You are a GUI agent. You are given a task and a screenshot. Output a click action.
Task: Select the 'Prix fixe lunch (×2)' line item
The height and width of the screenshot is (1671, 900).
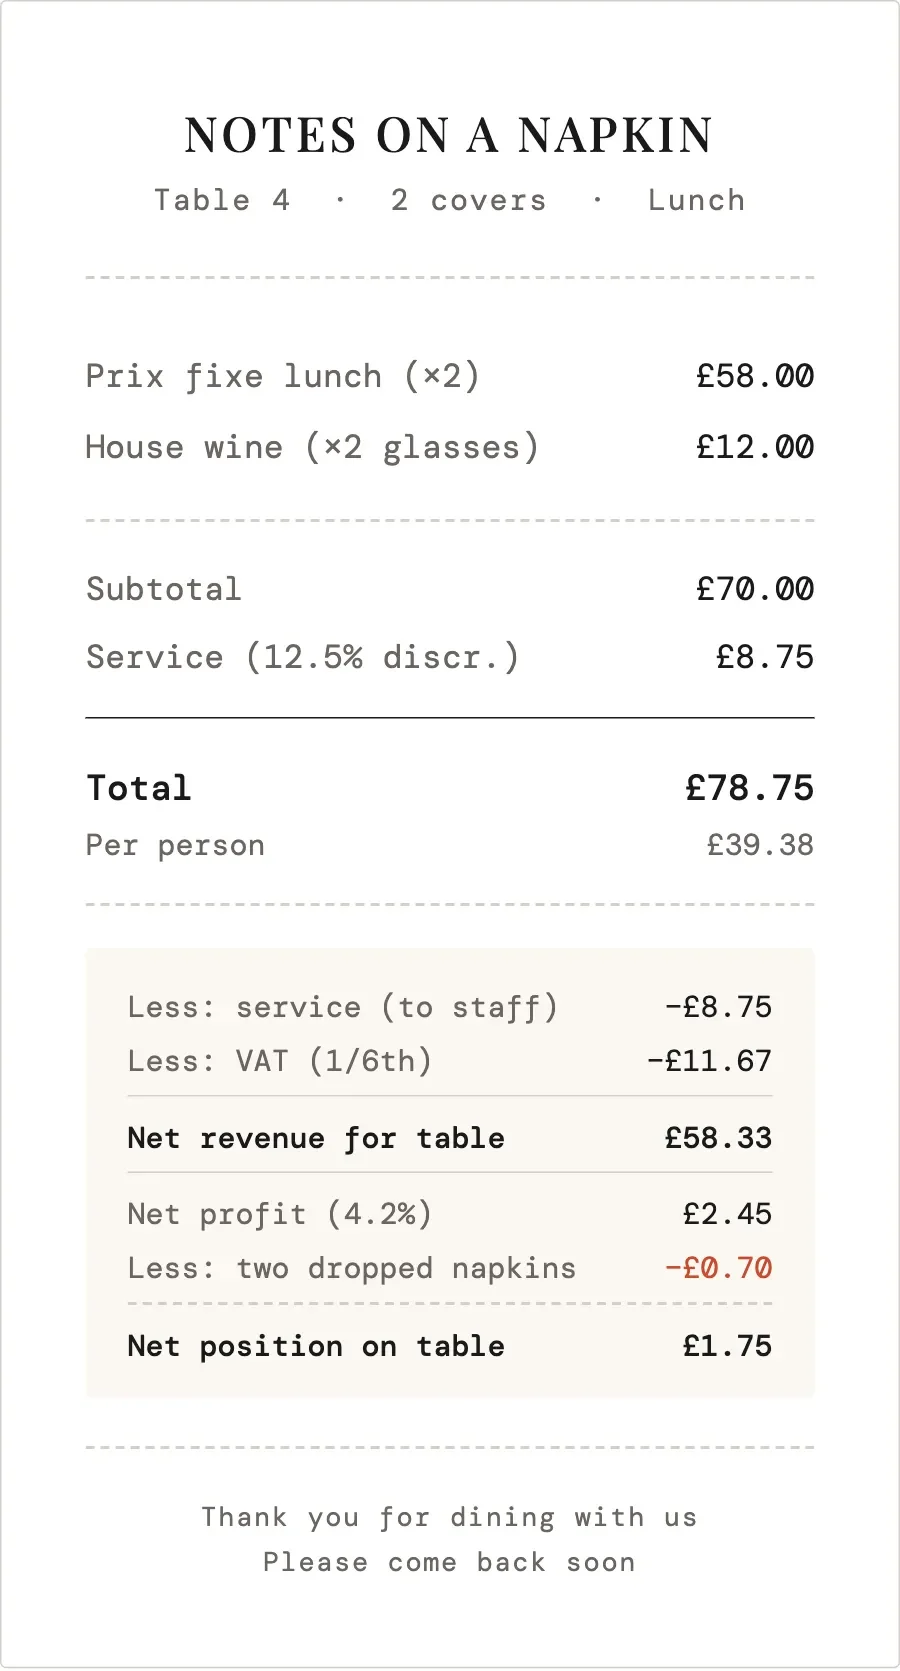click(x=283, y=376)
